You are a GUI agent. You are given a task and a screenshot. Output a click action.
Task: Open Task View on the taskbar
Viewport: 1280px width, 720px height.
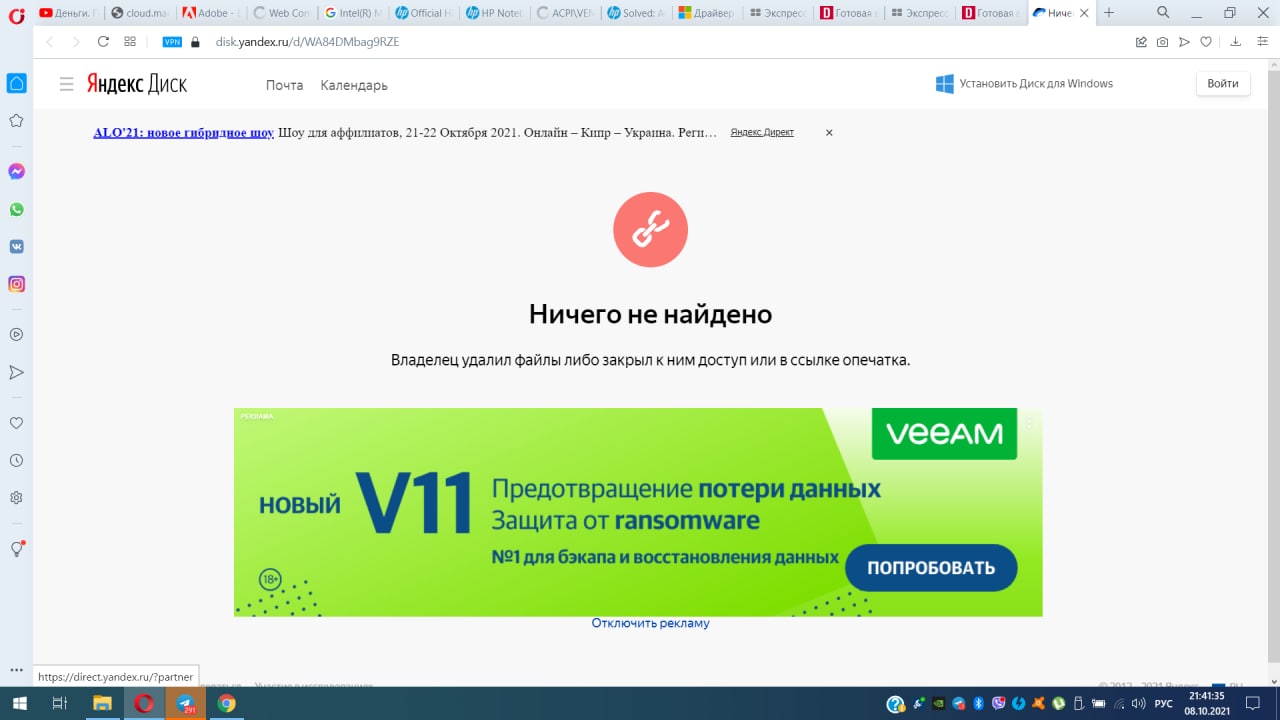coord(60,703)
